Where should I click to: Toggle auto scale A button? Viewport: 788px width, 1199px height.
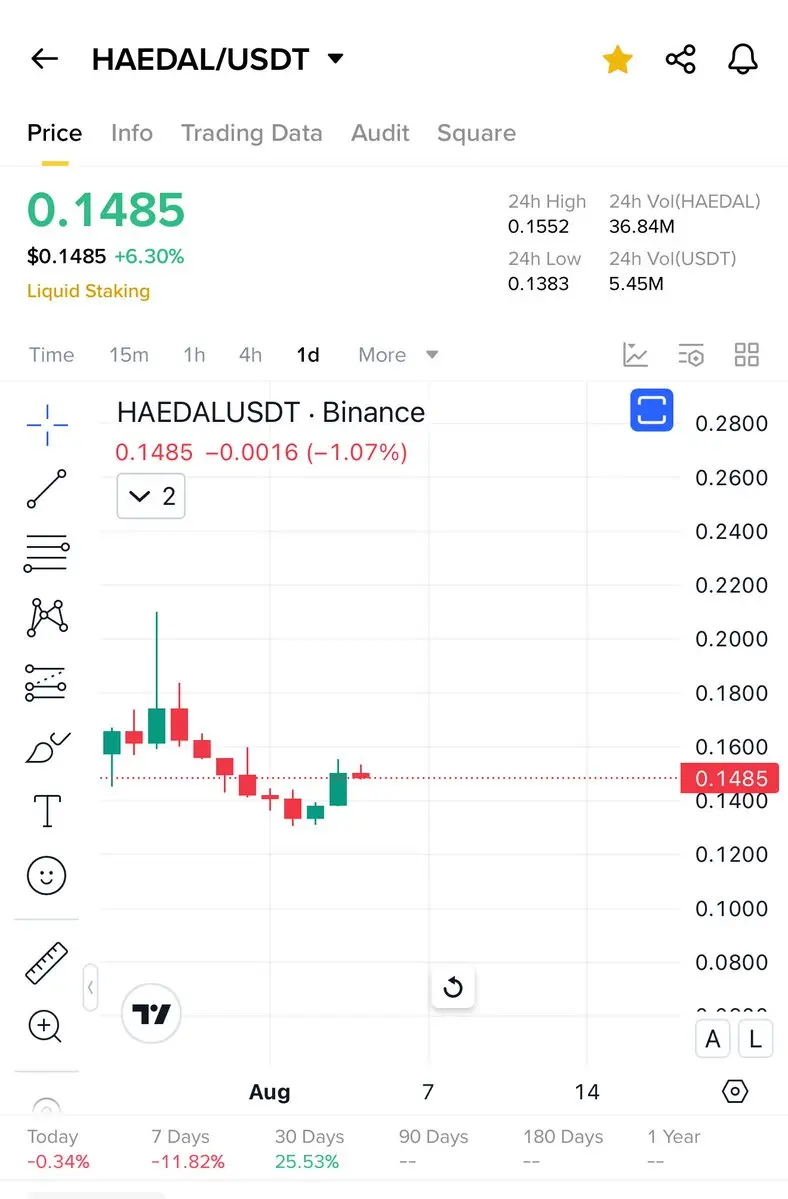coord(712,1039)
